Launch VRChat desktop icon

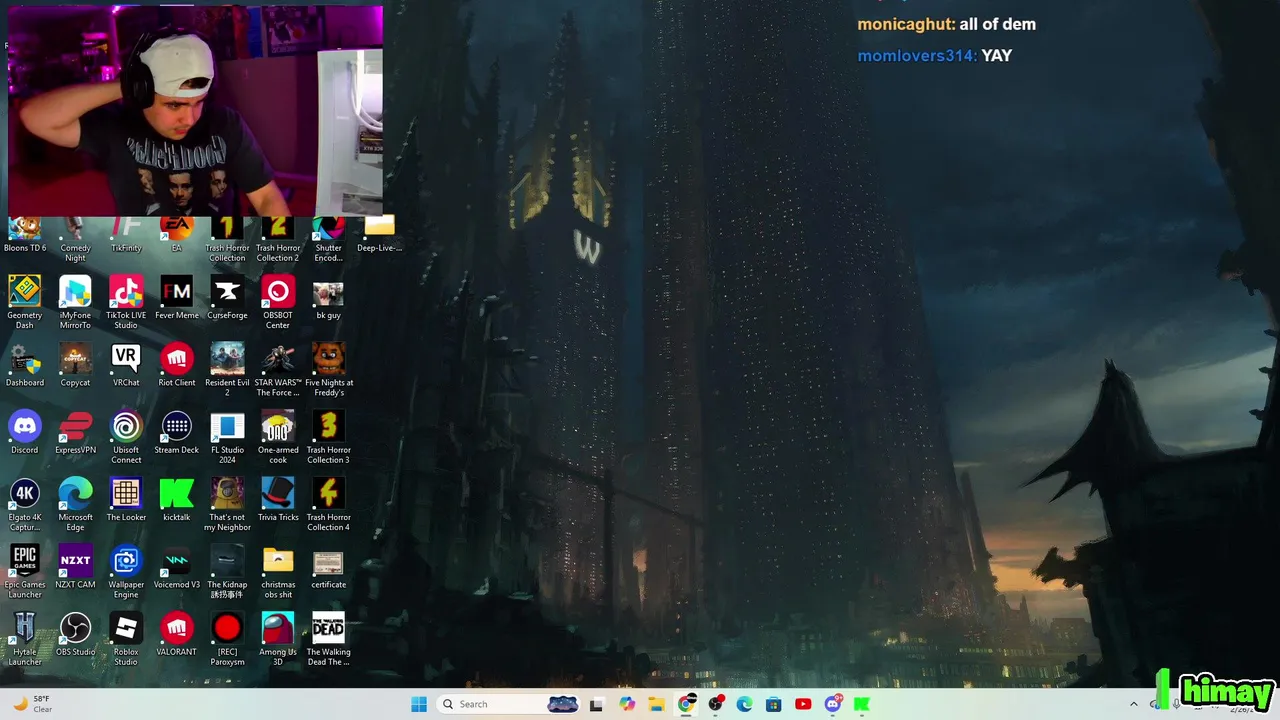tap(126, 365)
